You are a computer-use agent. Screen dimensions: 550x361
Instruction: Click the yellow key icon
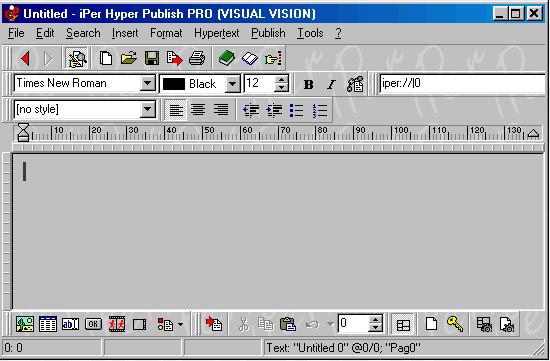[x=455, y=323]
